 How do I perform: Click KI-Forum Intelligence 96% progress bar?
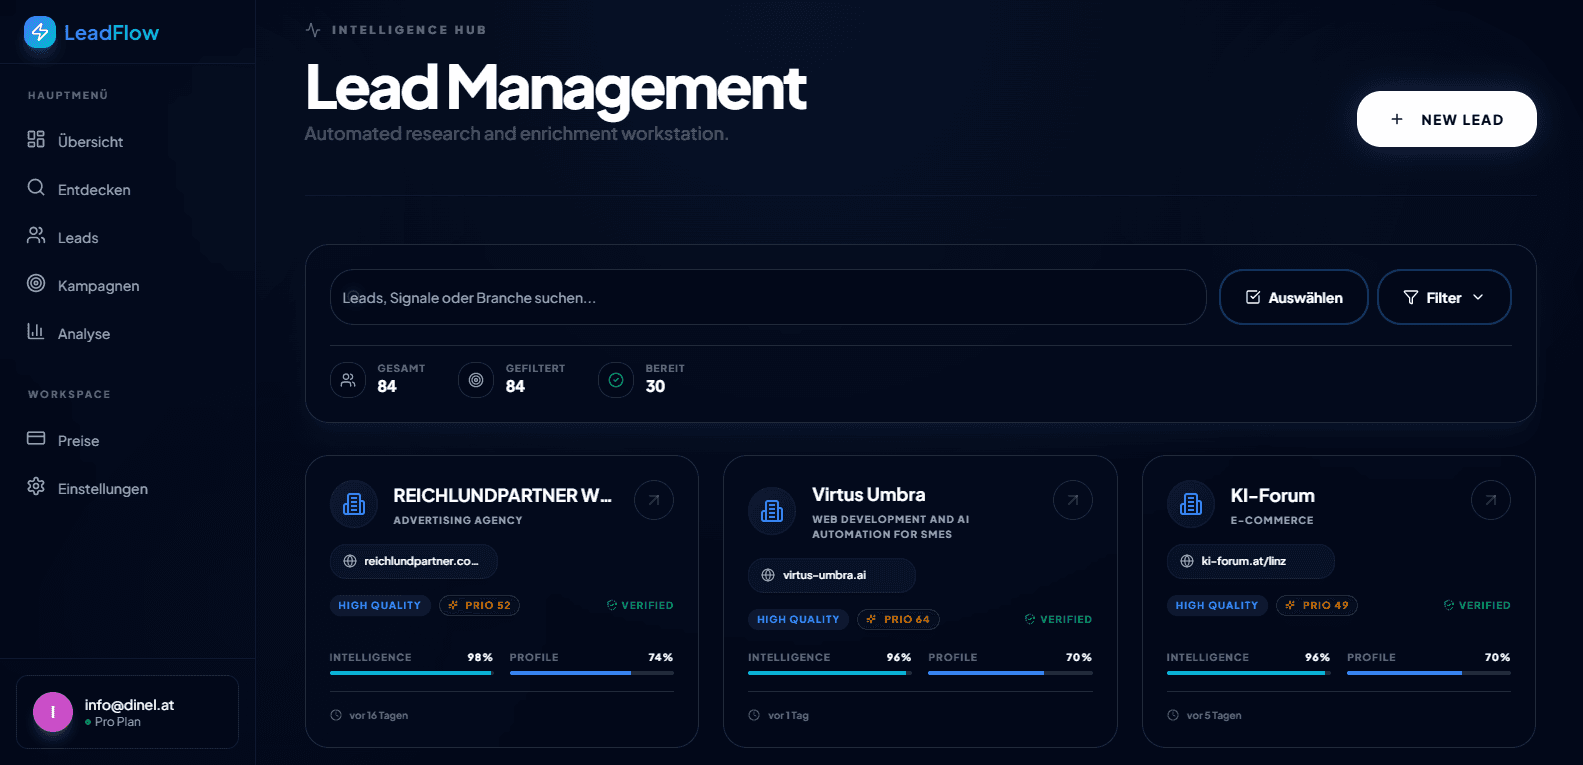coord(1248,673)
